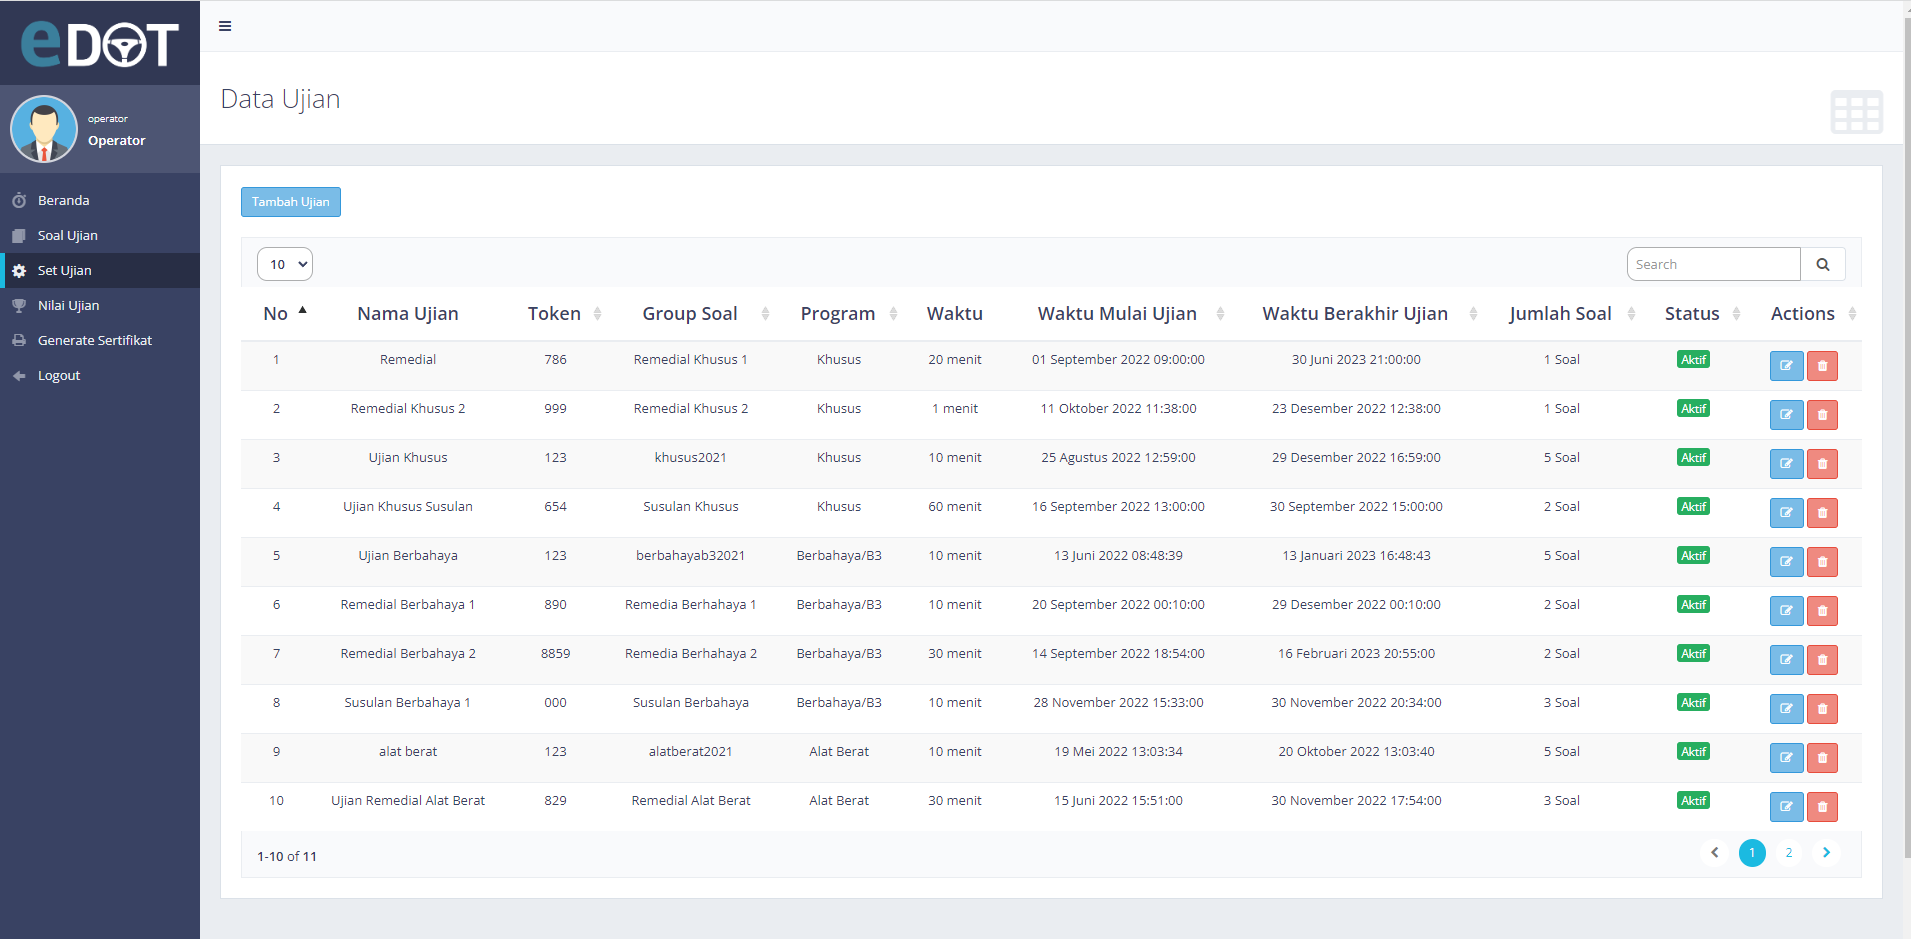Edit the Ujian Berbahaya exam entry

[x=1785, y=562]
